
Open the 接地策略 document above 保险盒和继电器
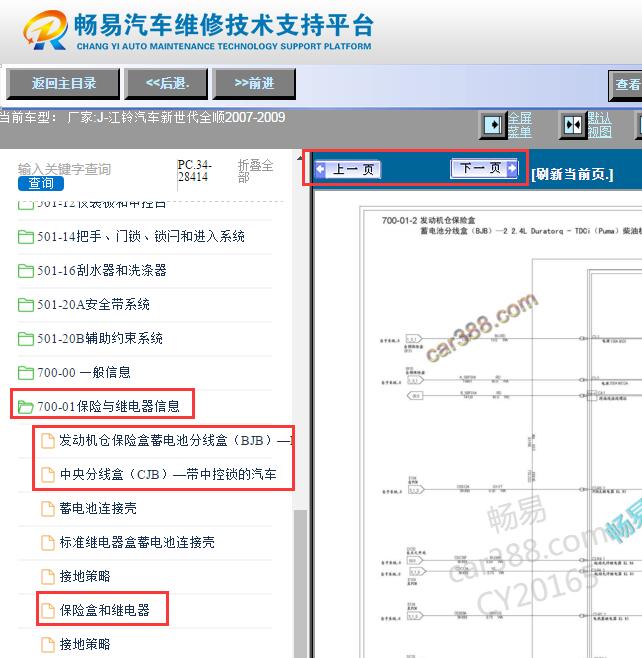click(x=85, y=577)
